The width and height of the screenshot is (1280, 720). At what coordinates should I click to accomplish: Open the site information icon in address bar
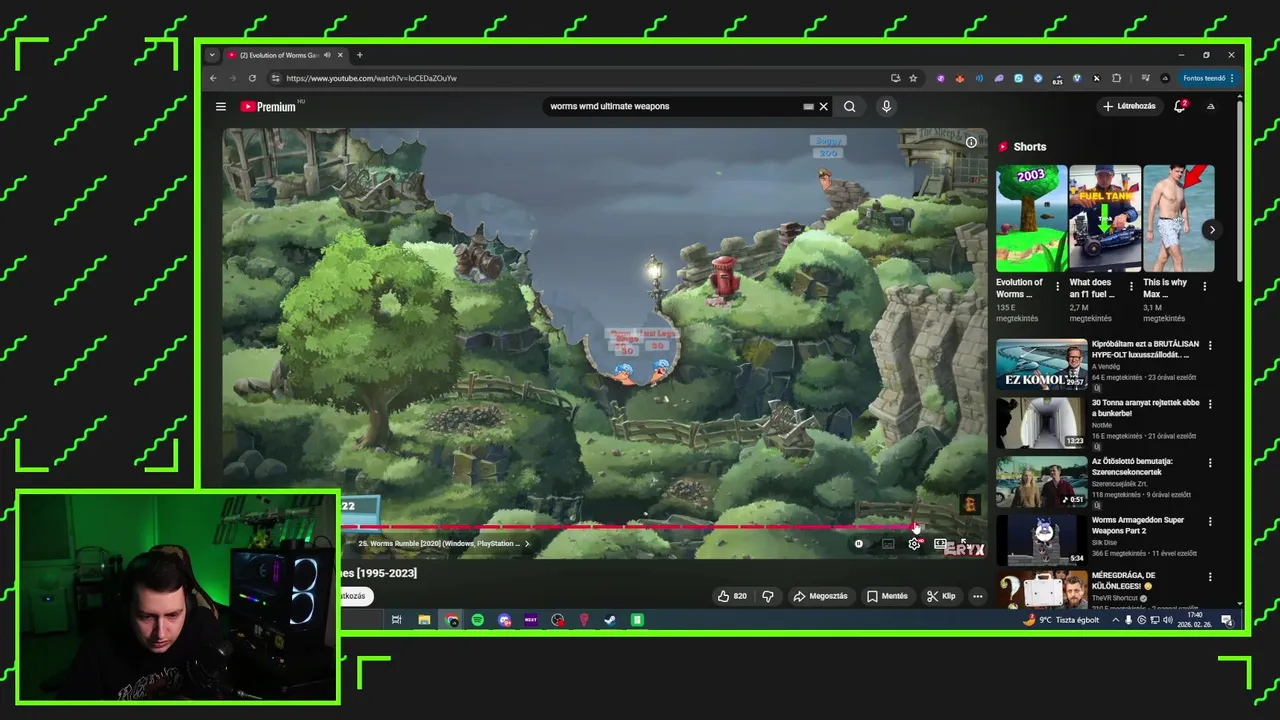pos(276,78)
